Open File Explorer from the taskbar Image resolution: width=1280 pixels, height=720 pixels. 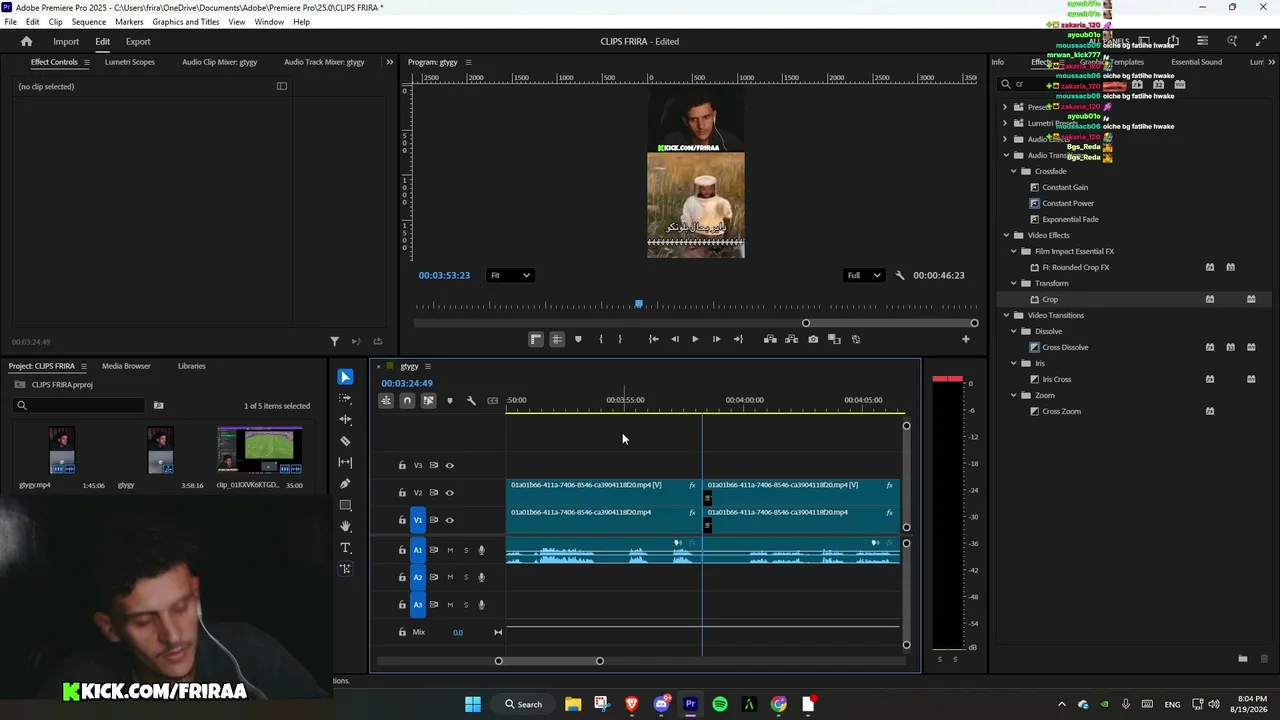573,704
